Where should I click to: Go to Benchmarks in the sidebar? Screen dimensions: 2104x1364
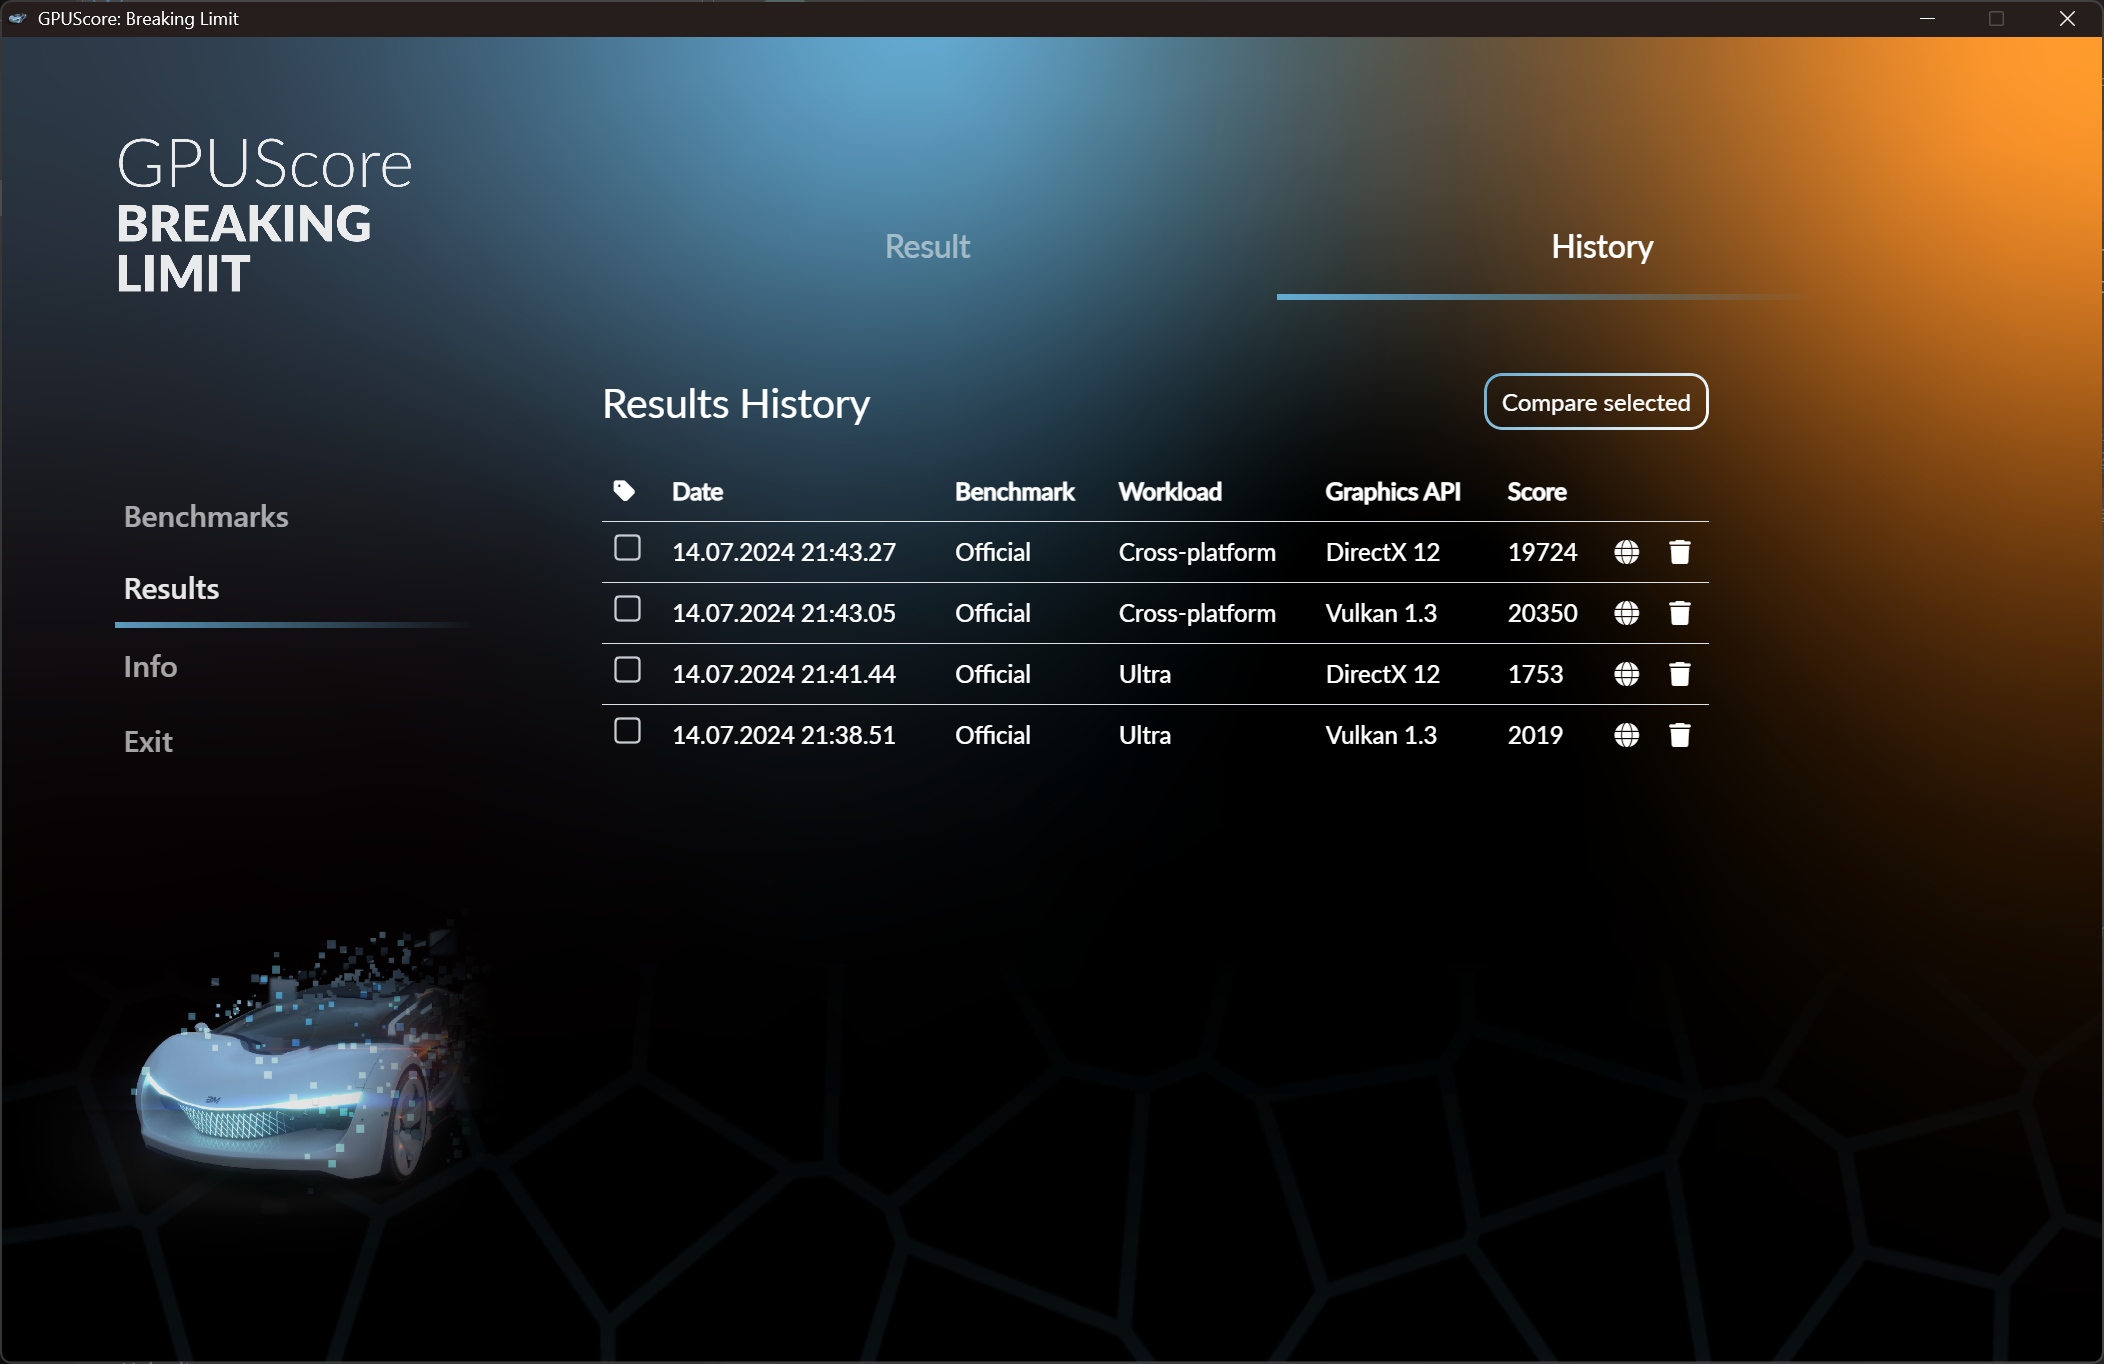coord(206,517)
